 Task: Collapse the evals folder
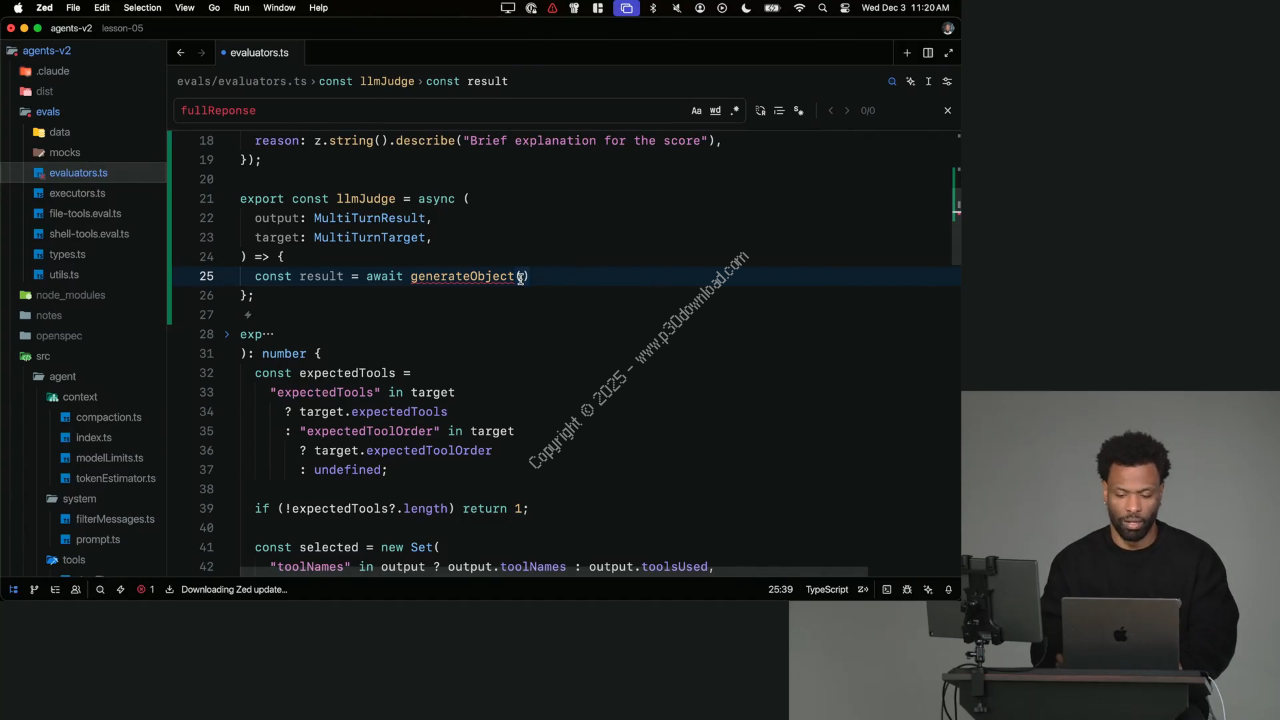click(47, 112)
